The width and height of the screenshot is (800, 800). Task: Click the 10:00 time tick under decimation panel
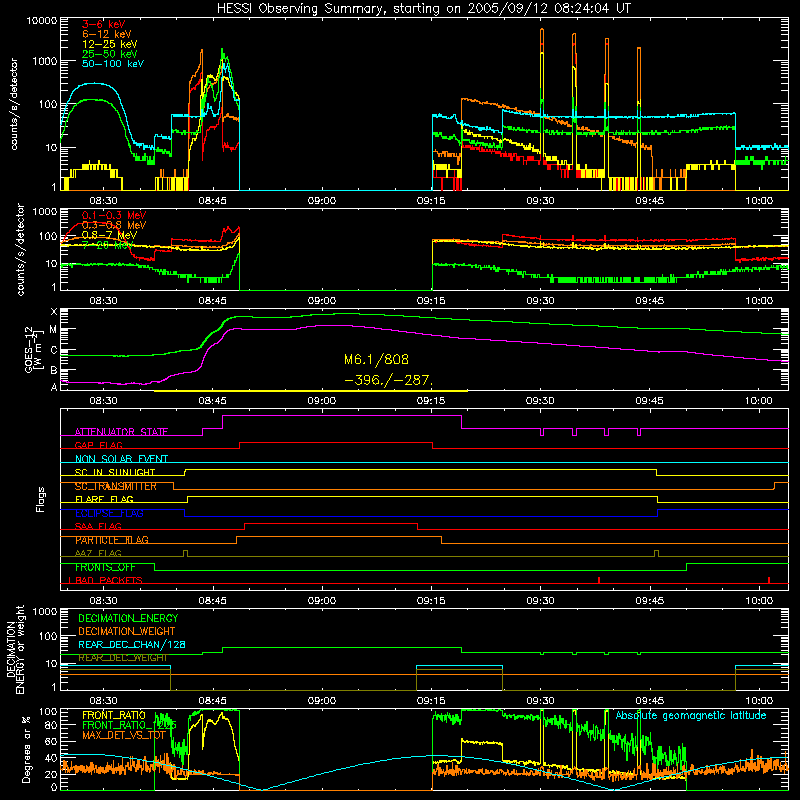[759, 701]
